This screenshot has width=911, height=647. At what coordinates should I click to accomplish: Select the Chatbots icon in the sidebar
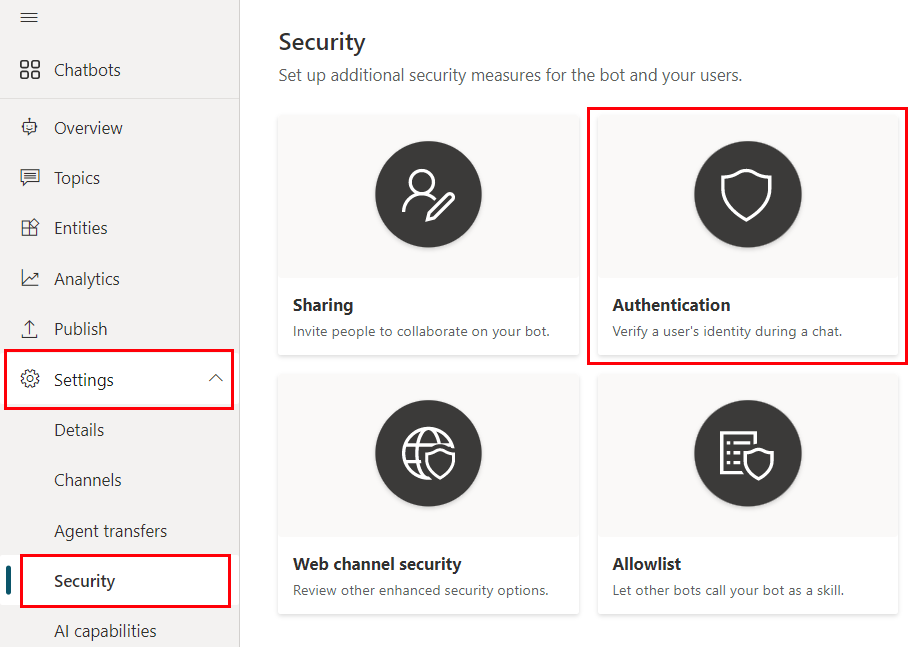click(x=28, y=70)
